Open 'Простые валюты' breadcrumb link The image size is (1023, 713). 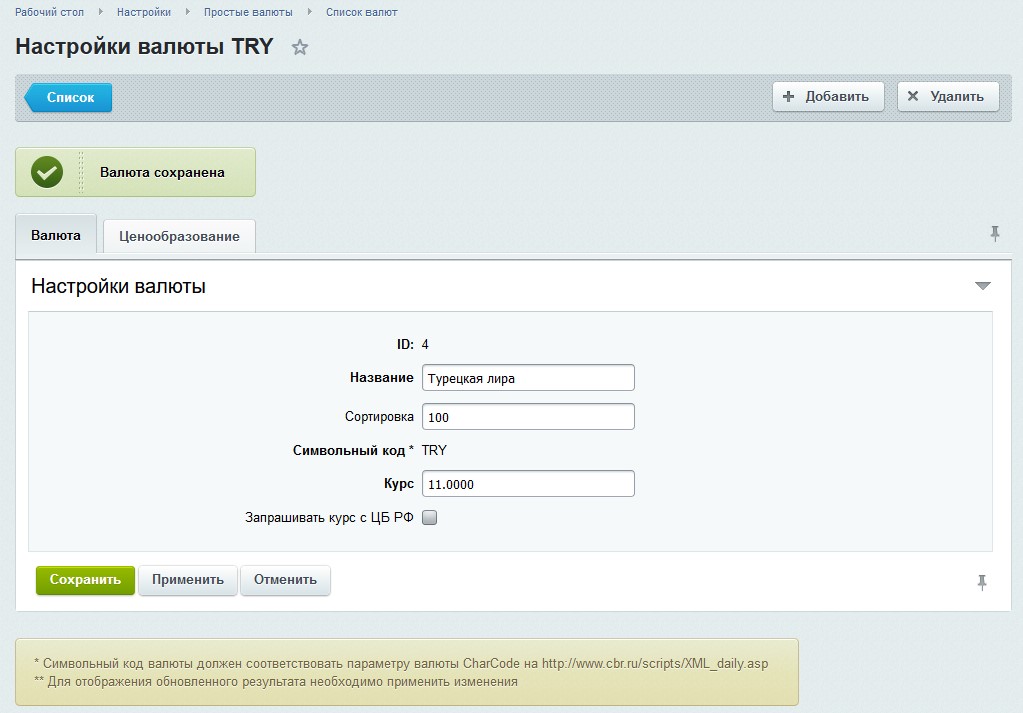click(248, 12)
